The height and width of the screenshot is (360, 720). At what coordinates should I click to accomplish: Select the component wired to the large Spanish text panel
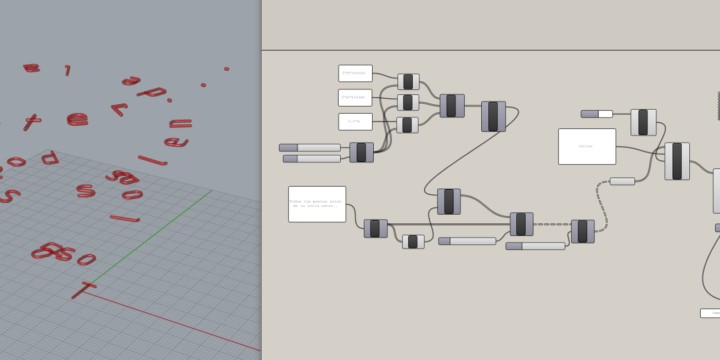376,228
